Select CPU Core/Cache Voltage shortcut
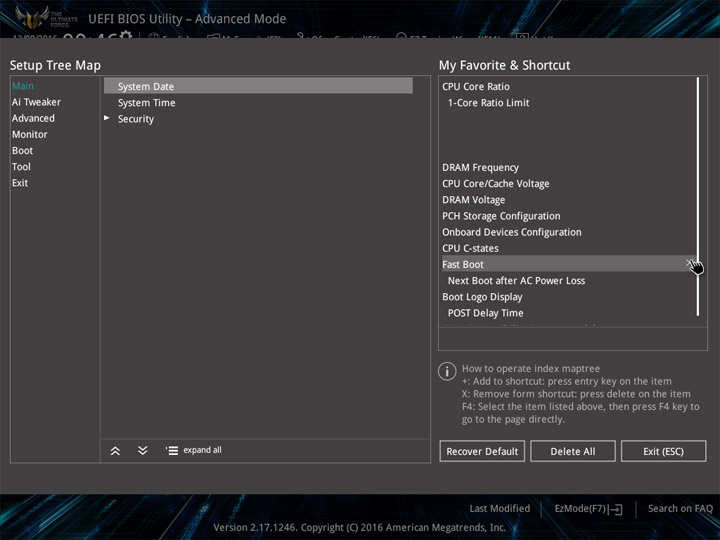Screen dimensions: 720x540 (x=495, y=184)
